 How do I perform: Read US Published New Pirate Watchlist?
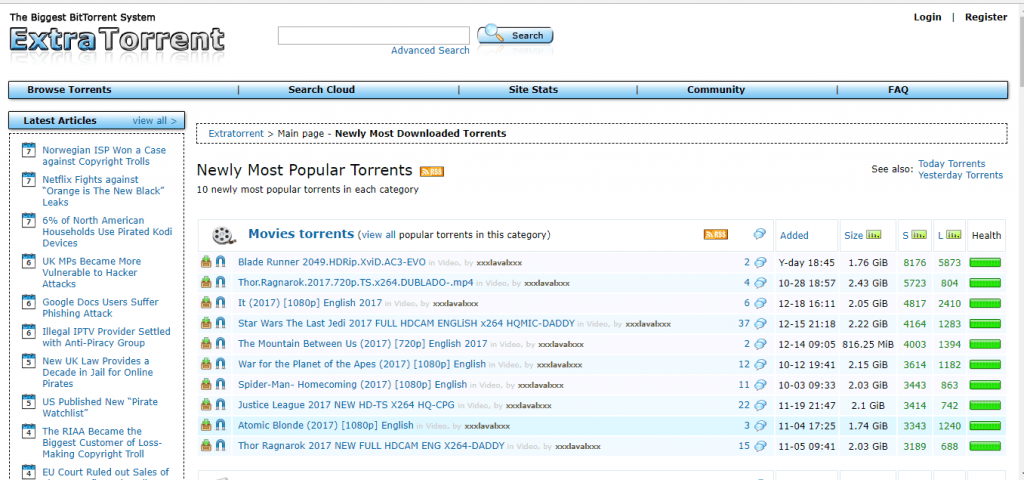point(100,408)
